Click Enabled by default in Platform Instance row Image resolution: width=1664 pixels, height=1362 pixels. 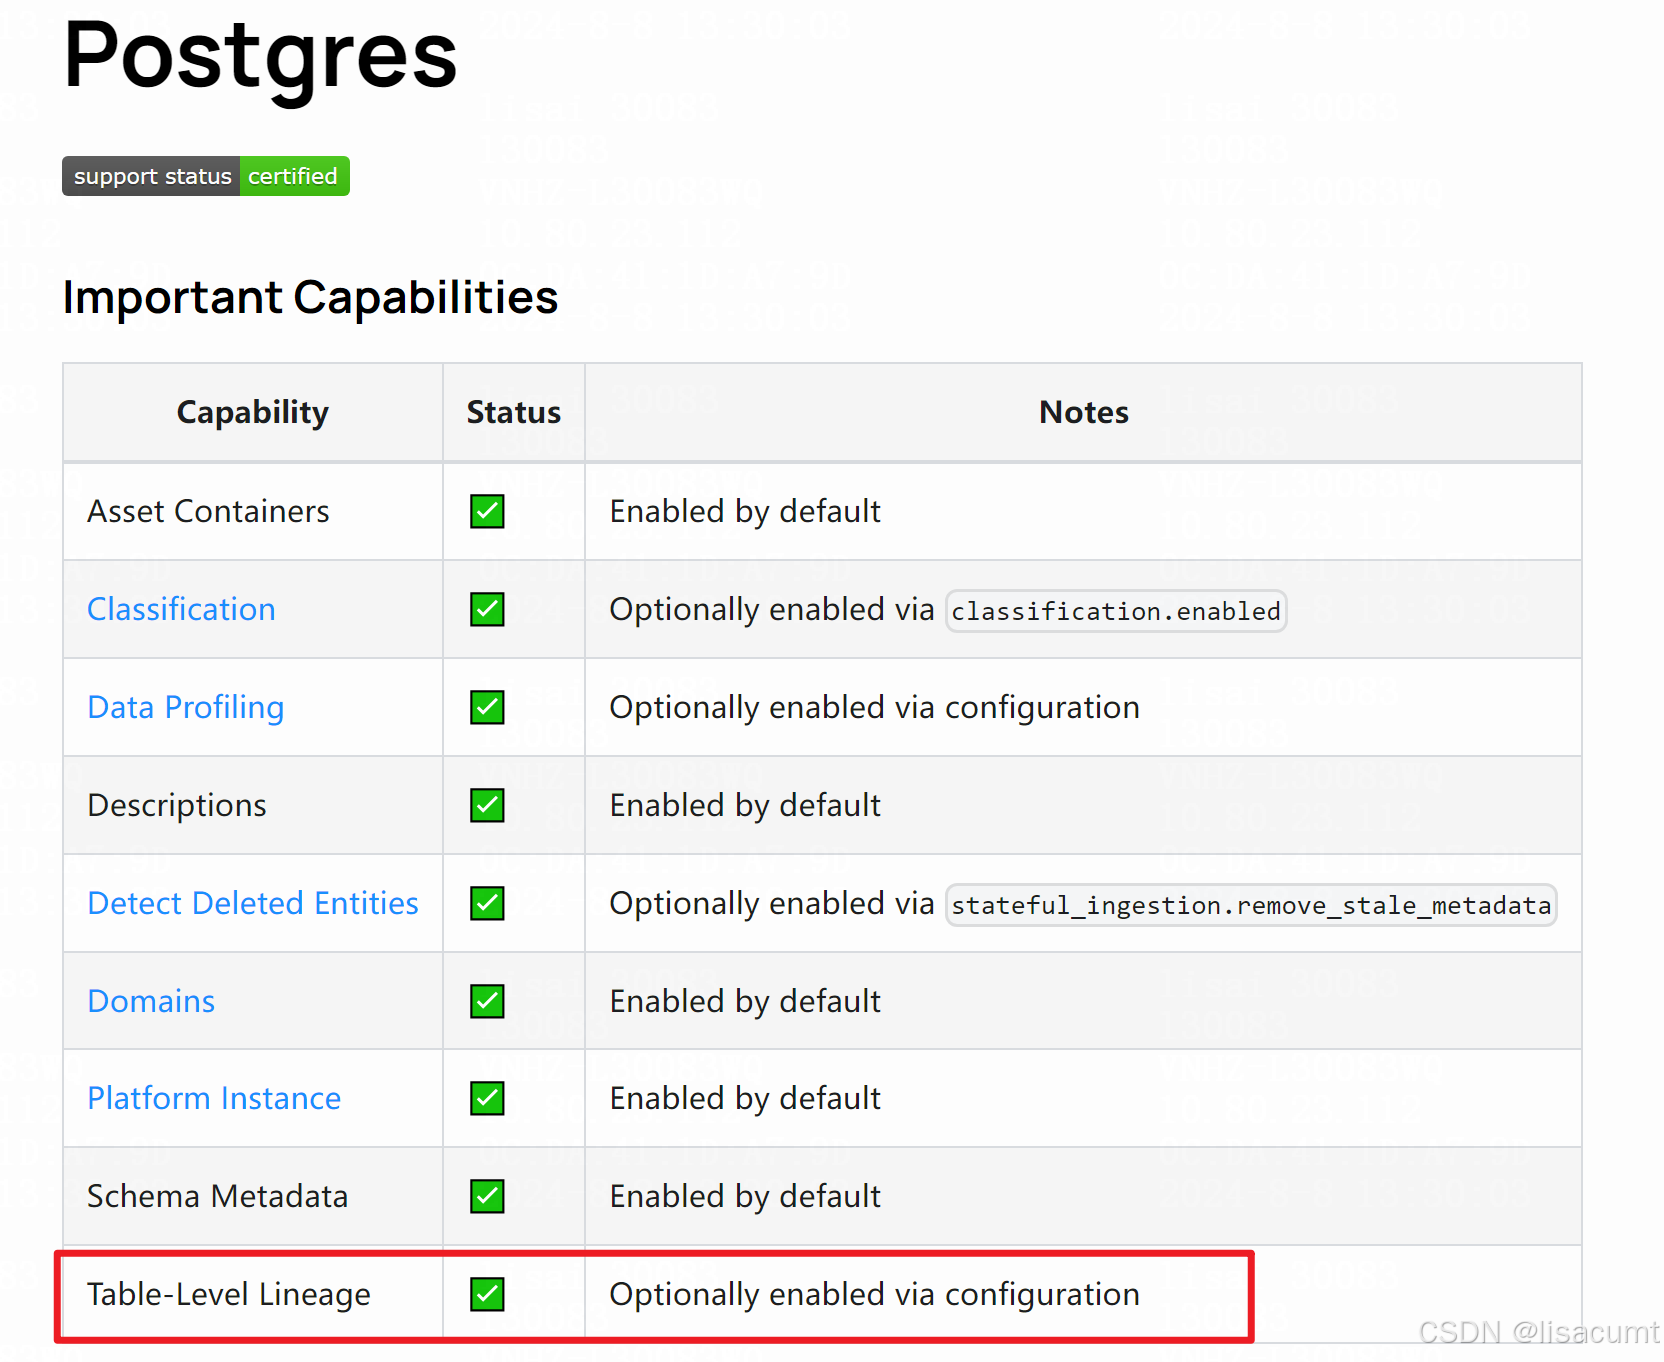tap(745, 1099)
